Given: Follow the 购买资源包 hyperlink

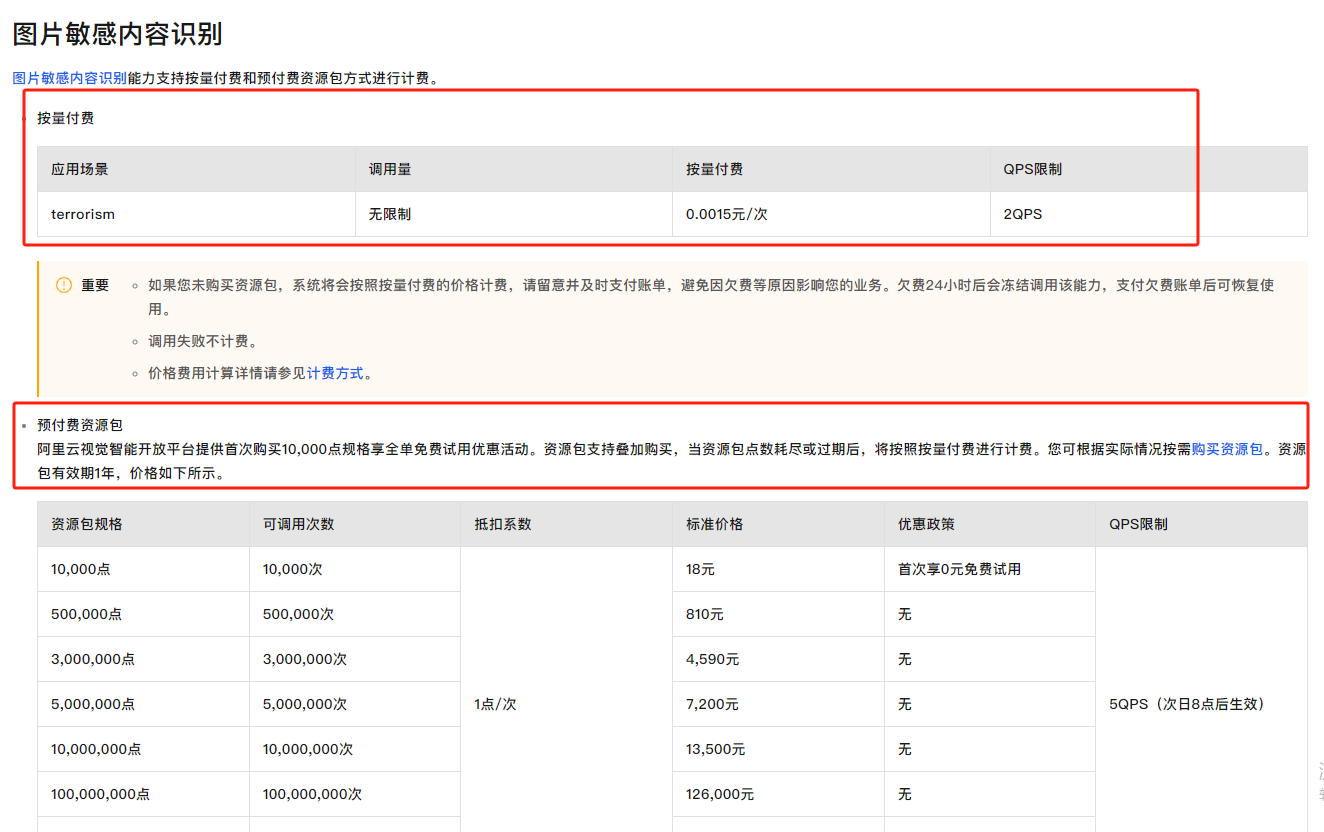Looking at the screenshot, I should tap(1227, 450).
